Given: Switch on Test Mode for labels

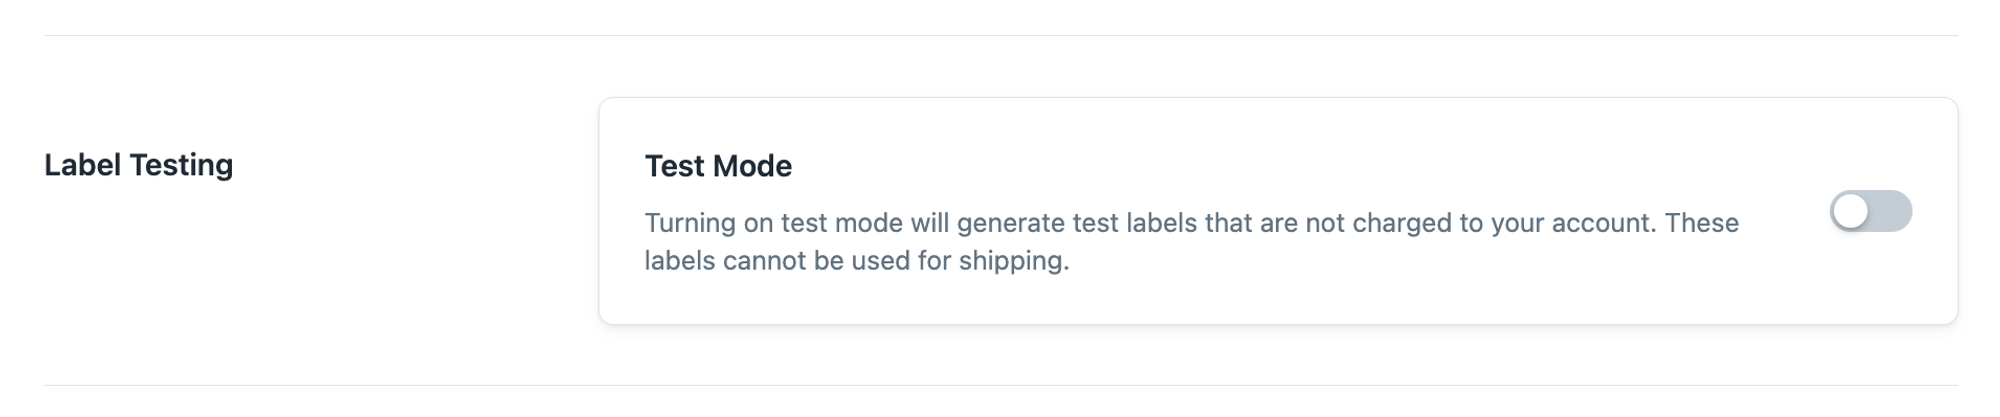Looking at the screenshot, I should coord(1870,211).
